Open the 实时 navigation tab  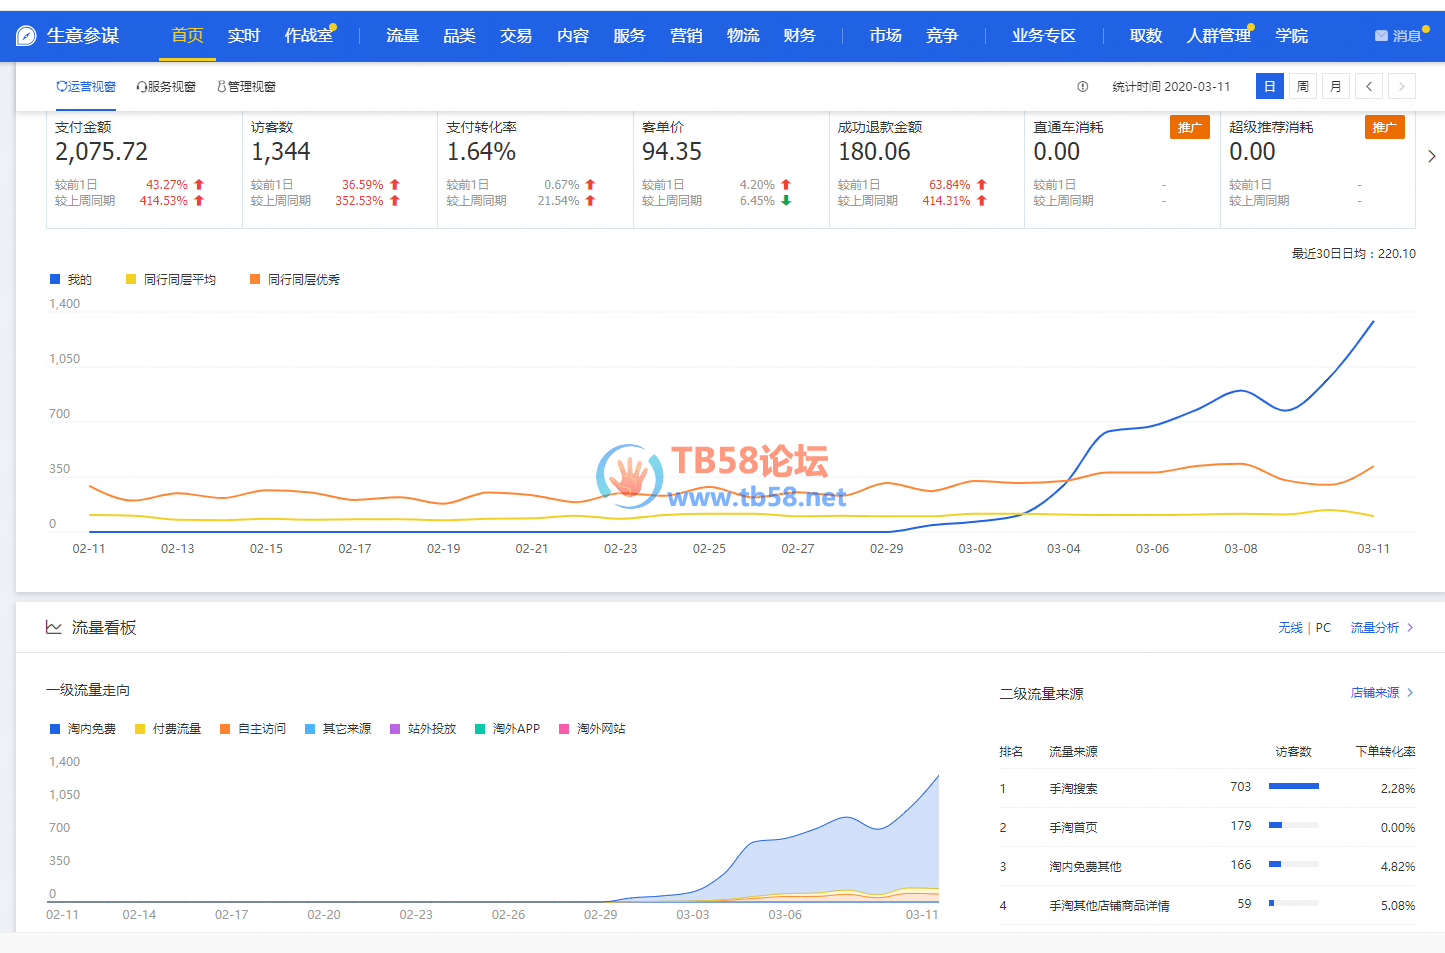point(243,36)
